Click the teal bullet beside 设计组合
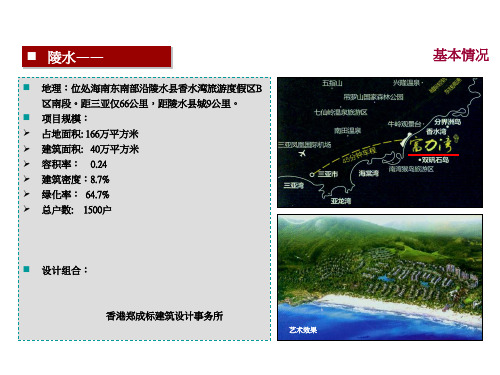500x375 pixels. [27, 269]
